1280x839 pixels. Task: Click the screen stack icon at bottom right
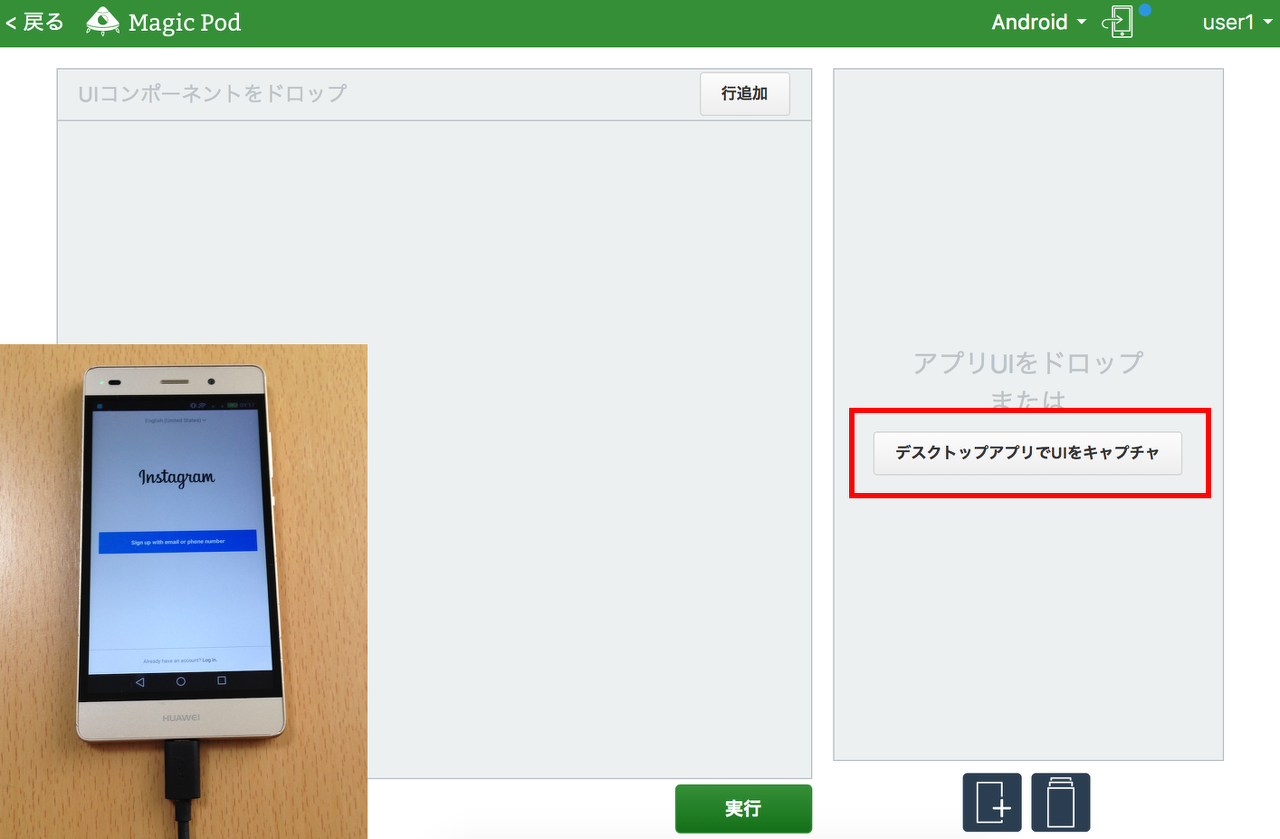click(1060, 802)
